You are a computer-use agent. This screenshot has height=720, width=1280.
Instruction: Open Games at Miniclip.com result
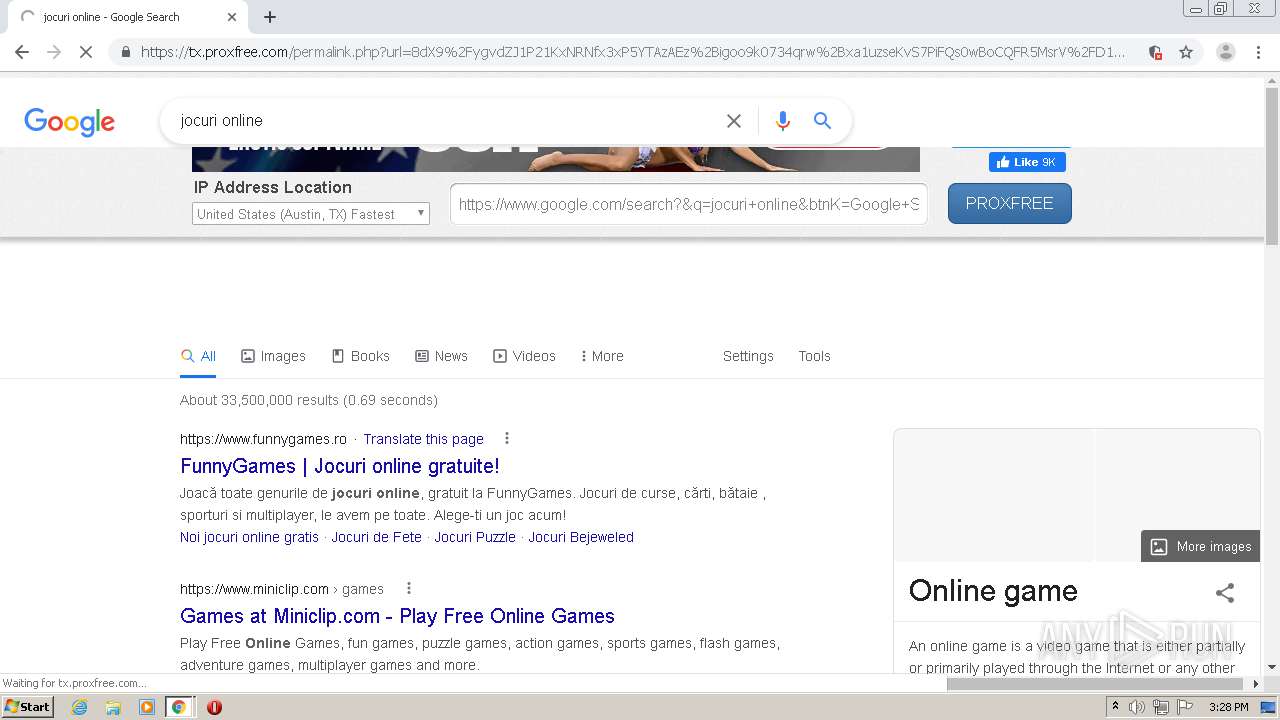tap(397, 616)
